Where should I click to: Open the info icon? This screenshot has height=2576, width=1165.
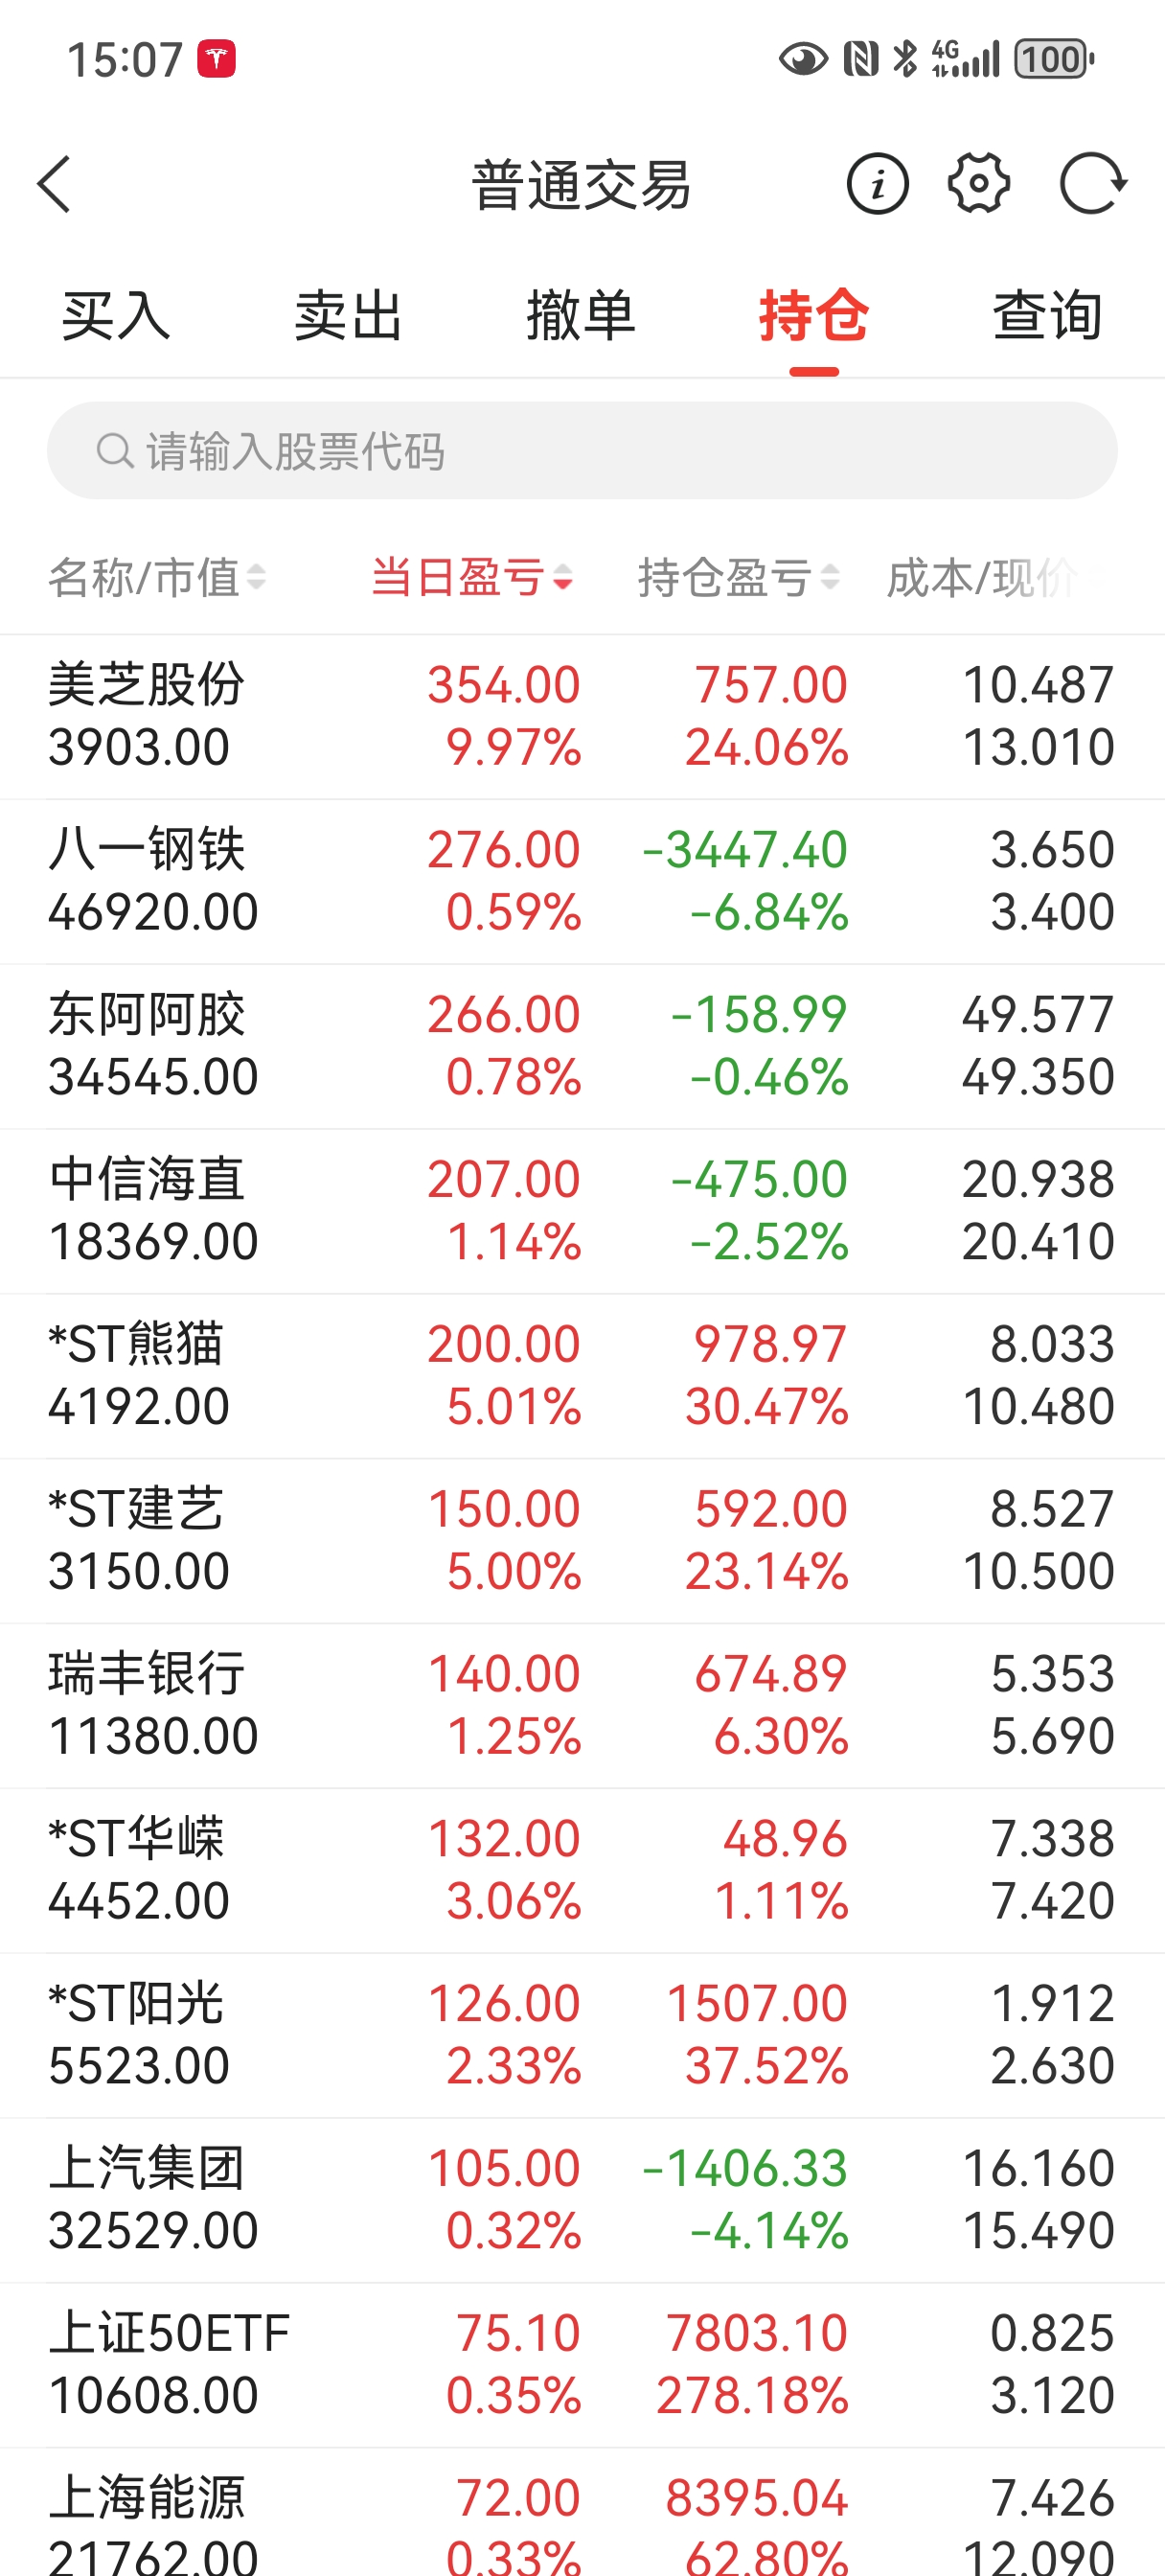click(877, 184)
